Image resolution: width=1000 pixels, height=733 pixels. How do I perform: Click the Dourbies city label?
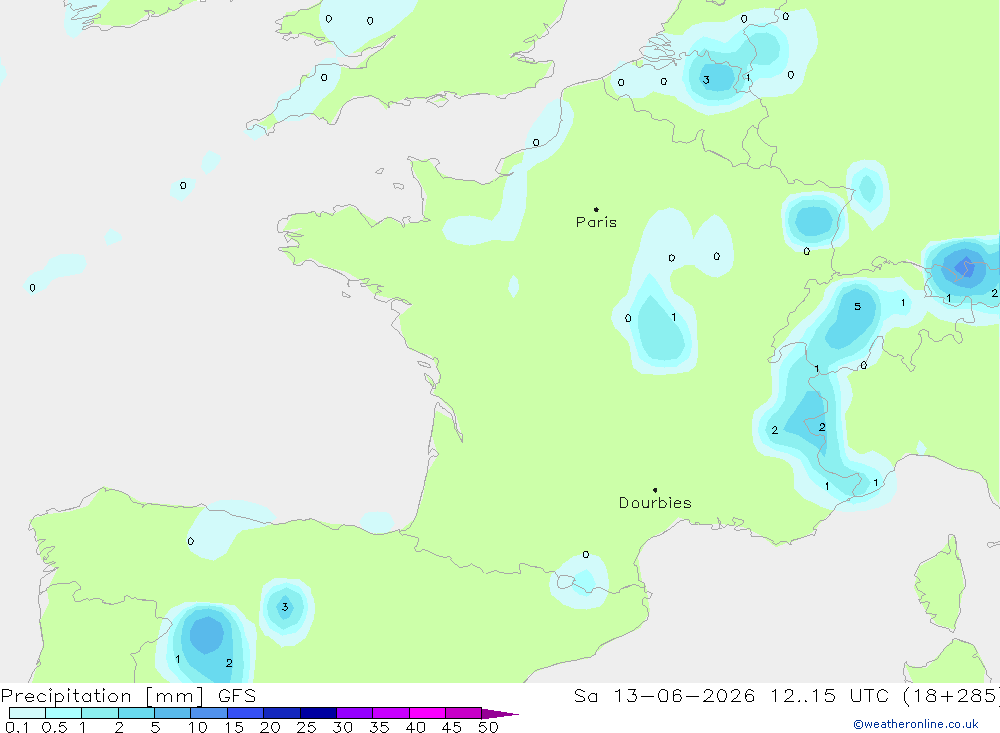click(655, 503)
